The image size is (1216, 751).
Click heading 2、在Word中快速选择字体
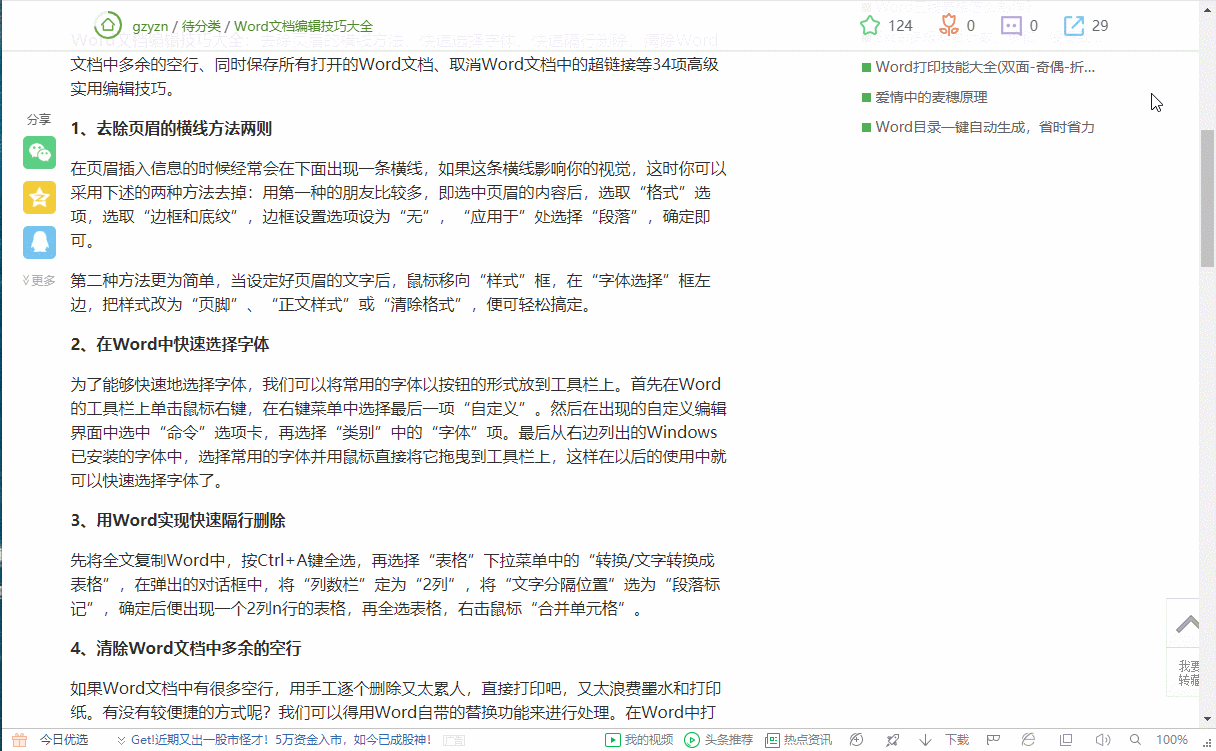[x=170, y=344]
